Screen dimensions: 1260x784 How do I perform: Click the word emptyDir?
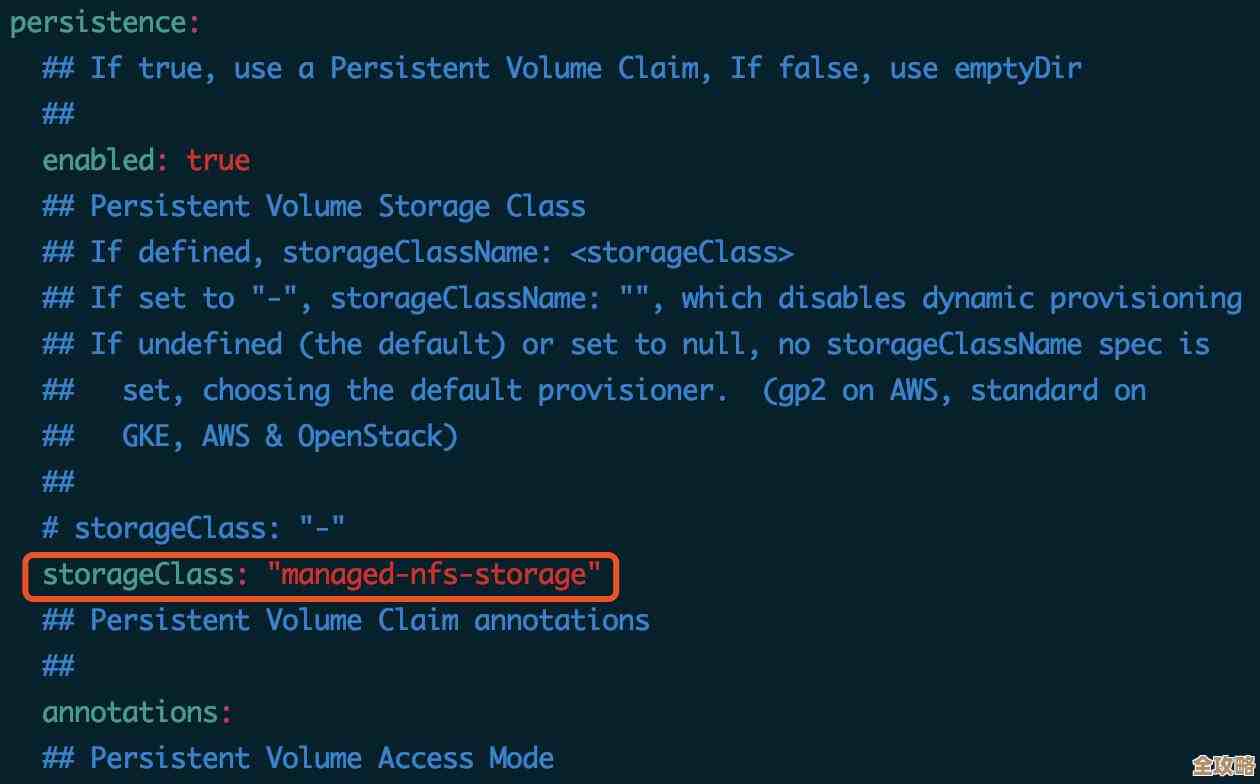click(x=1017, y=68)
